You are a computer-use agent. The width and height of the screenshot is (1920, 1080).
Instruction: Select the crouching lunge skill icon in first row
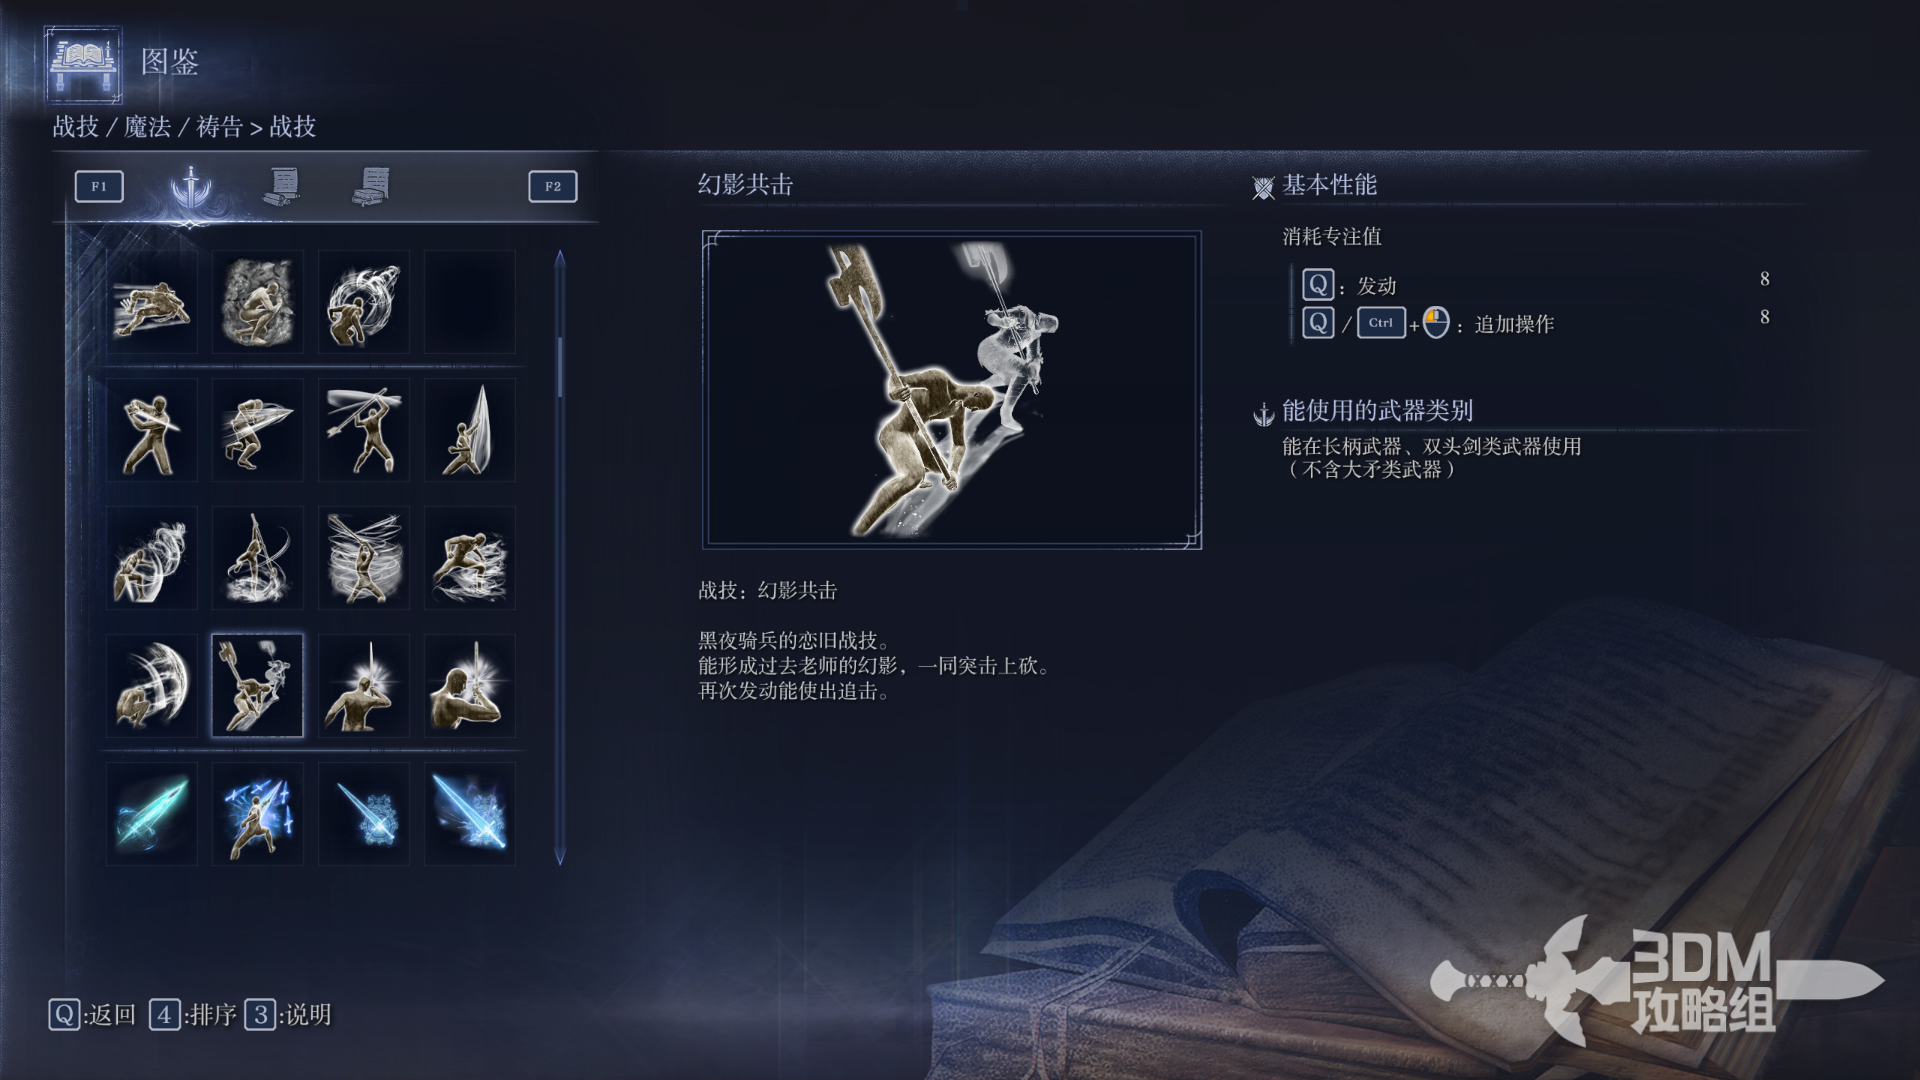click(152, 302)
